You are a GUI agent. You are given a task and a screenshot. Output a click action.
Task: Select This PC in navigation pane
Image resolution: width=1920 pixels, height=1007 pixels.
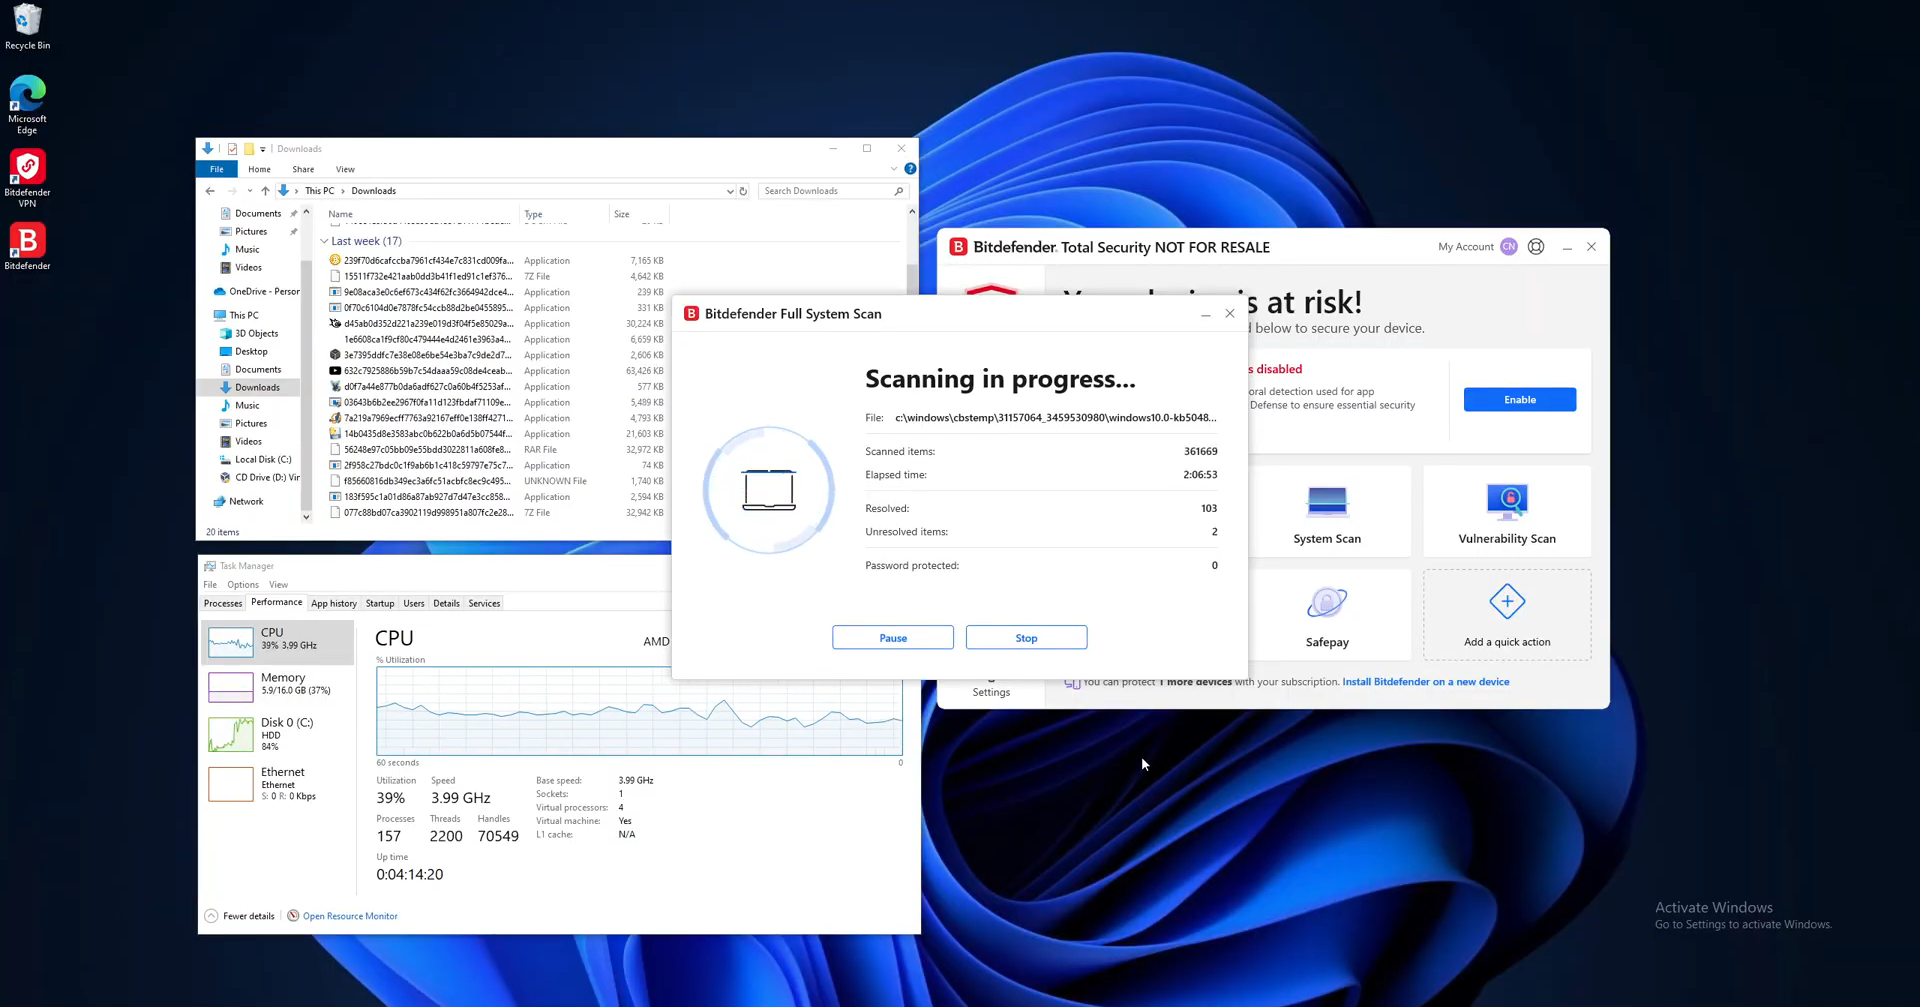244,315
